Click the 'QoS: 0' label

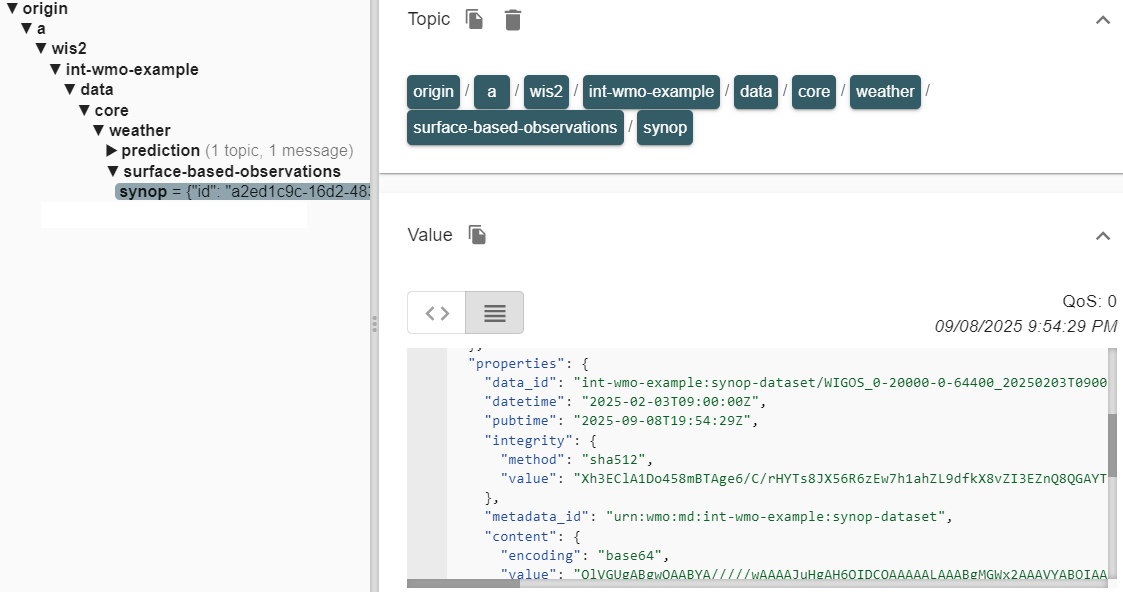click(x=1089, y=301)
